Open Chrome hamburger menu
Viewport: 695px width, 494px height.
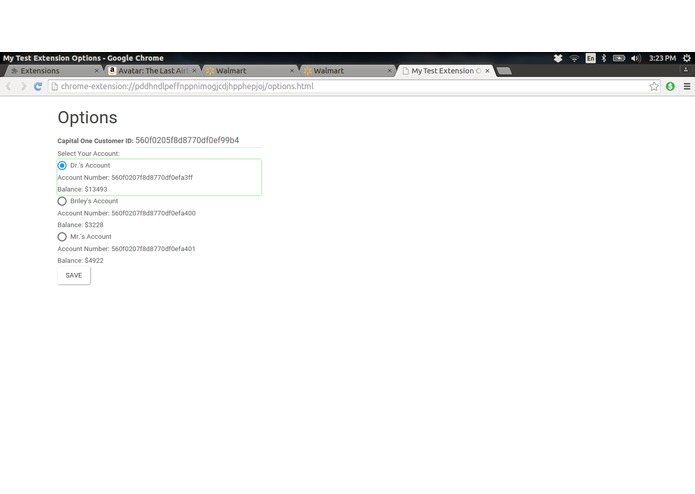pyautogui.click(x=687, y=86)
